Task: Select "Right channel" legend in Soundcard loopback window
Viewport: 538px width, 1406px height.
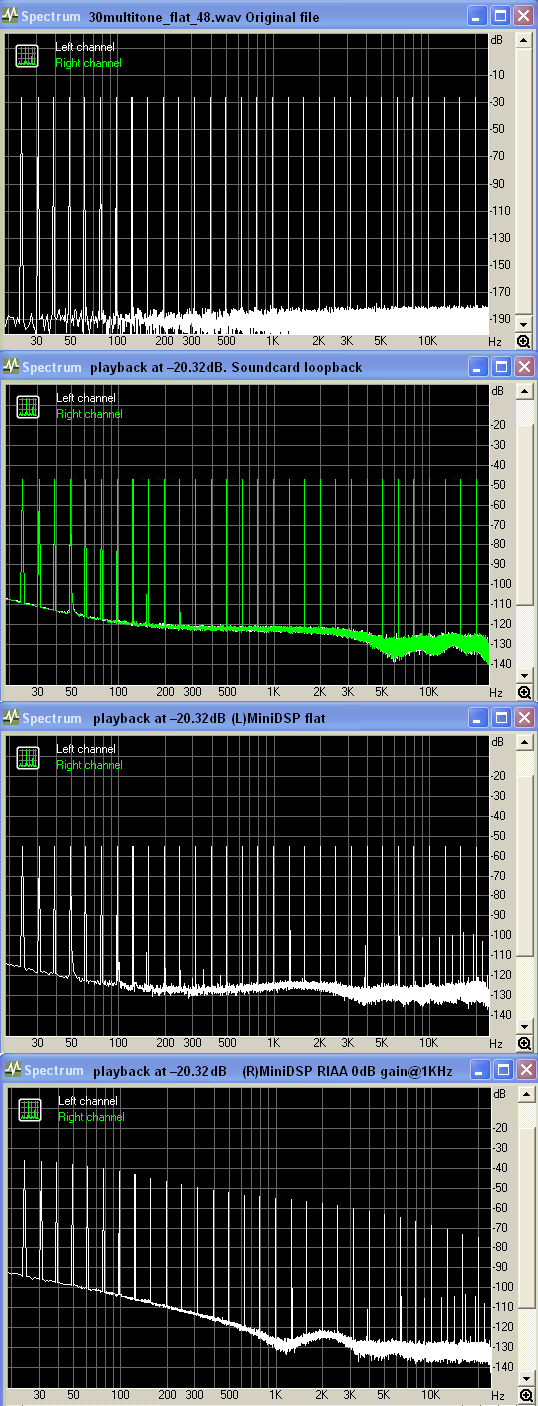Action: click(88, 414)
